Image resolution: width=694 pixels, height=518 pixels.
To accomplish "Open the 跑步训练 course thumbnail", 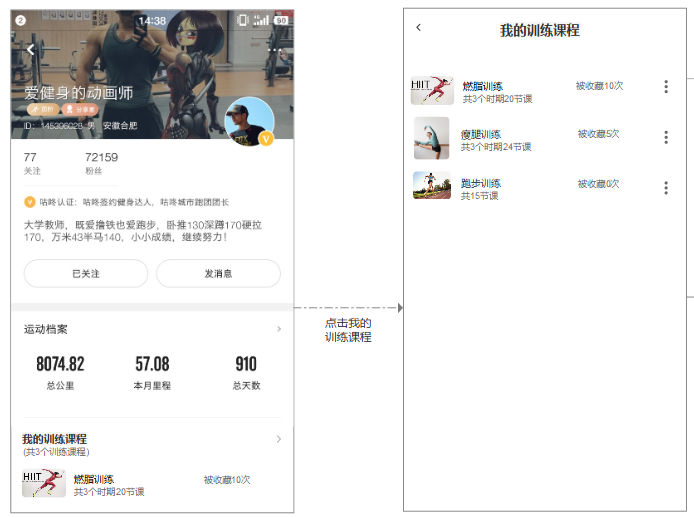I will pos(432,186).
